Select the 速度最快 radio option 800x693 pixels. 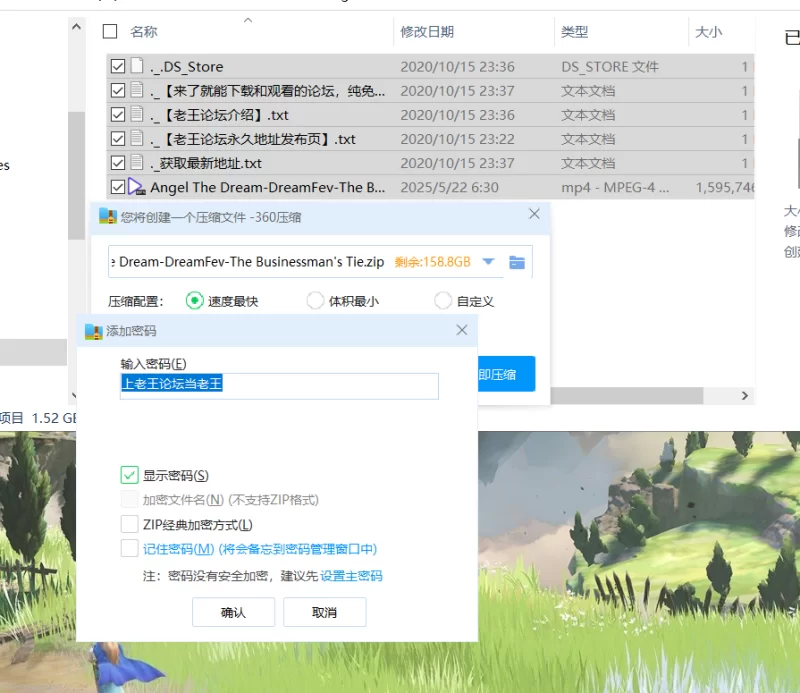194,301
